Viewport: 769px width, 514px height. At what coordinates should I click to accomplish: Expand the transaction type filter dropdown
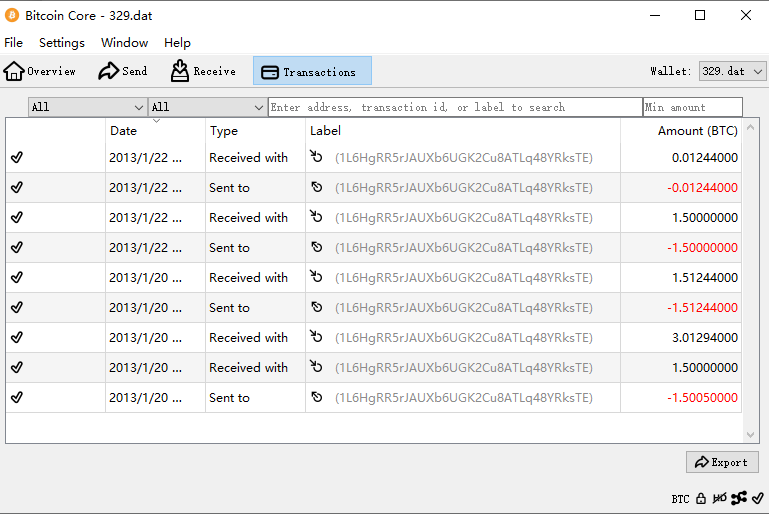[207, 107]
